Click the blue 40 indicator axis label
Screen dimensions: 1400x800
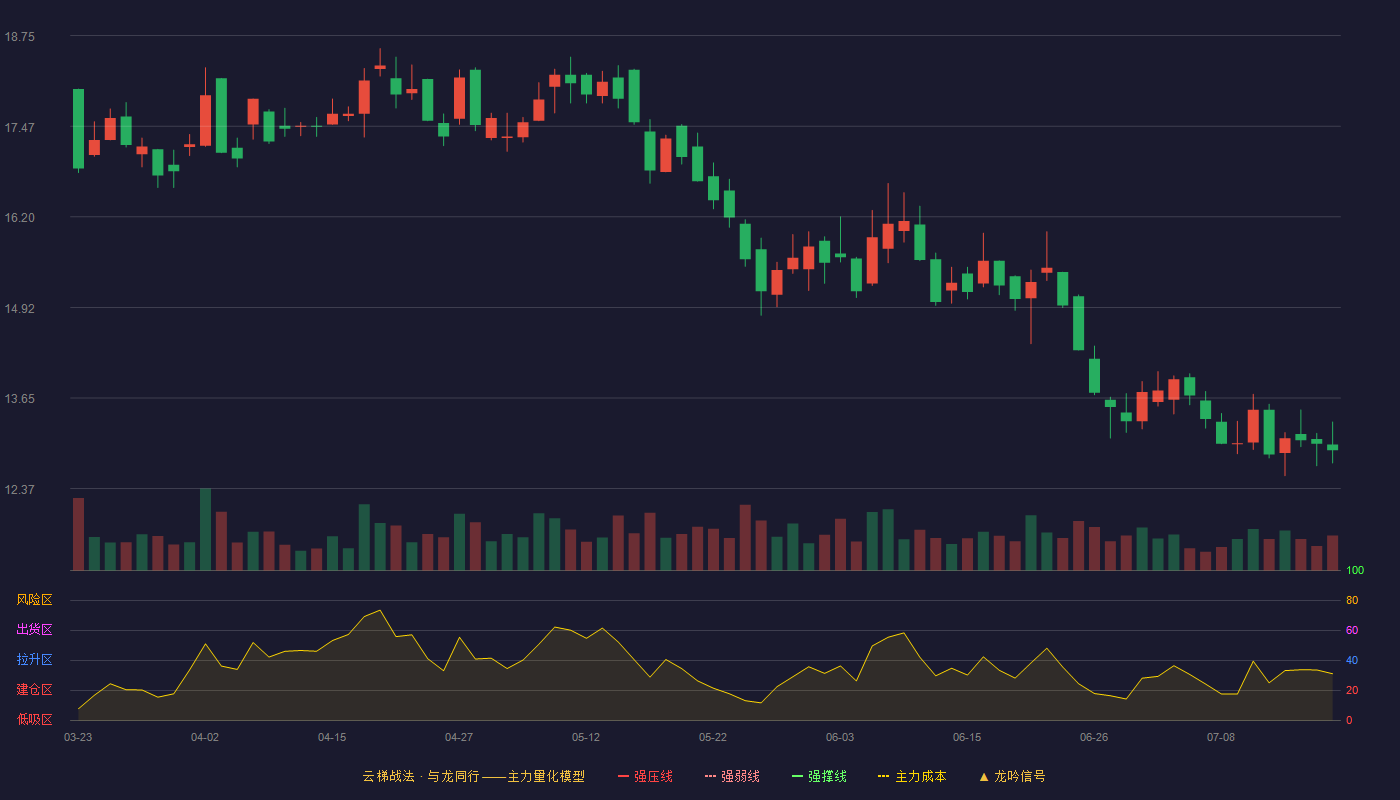[x=1352, y=661]
